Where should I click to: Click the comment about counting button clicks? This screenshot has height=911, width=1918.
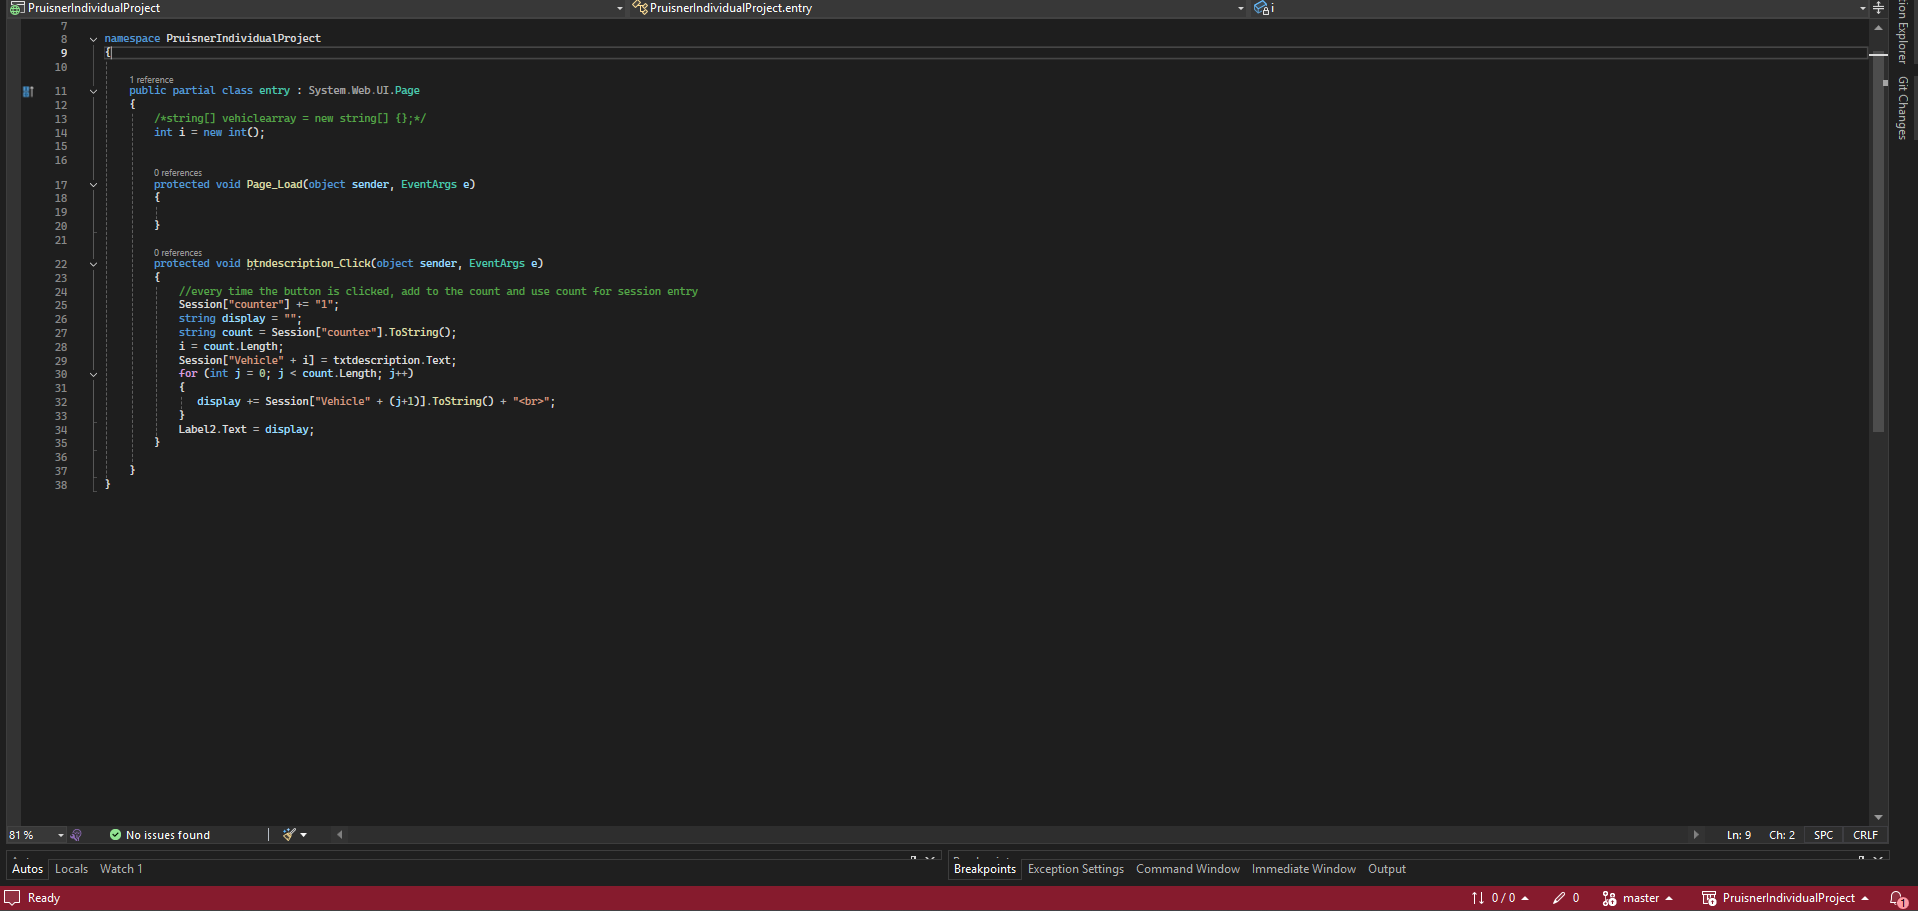tap(438, 292)
